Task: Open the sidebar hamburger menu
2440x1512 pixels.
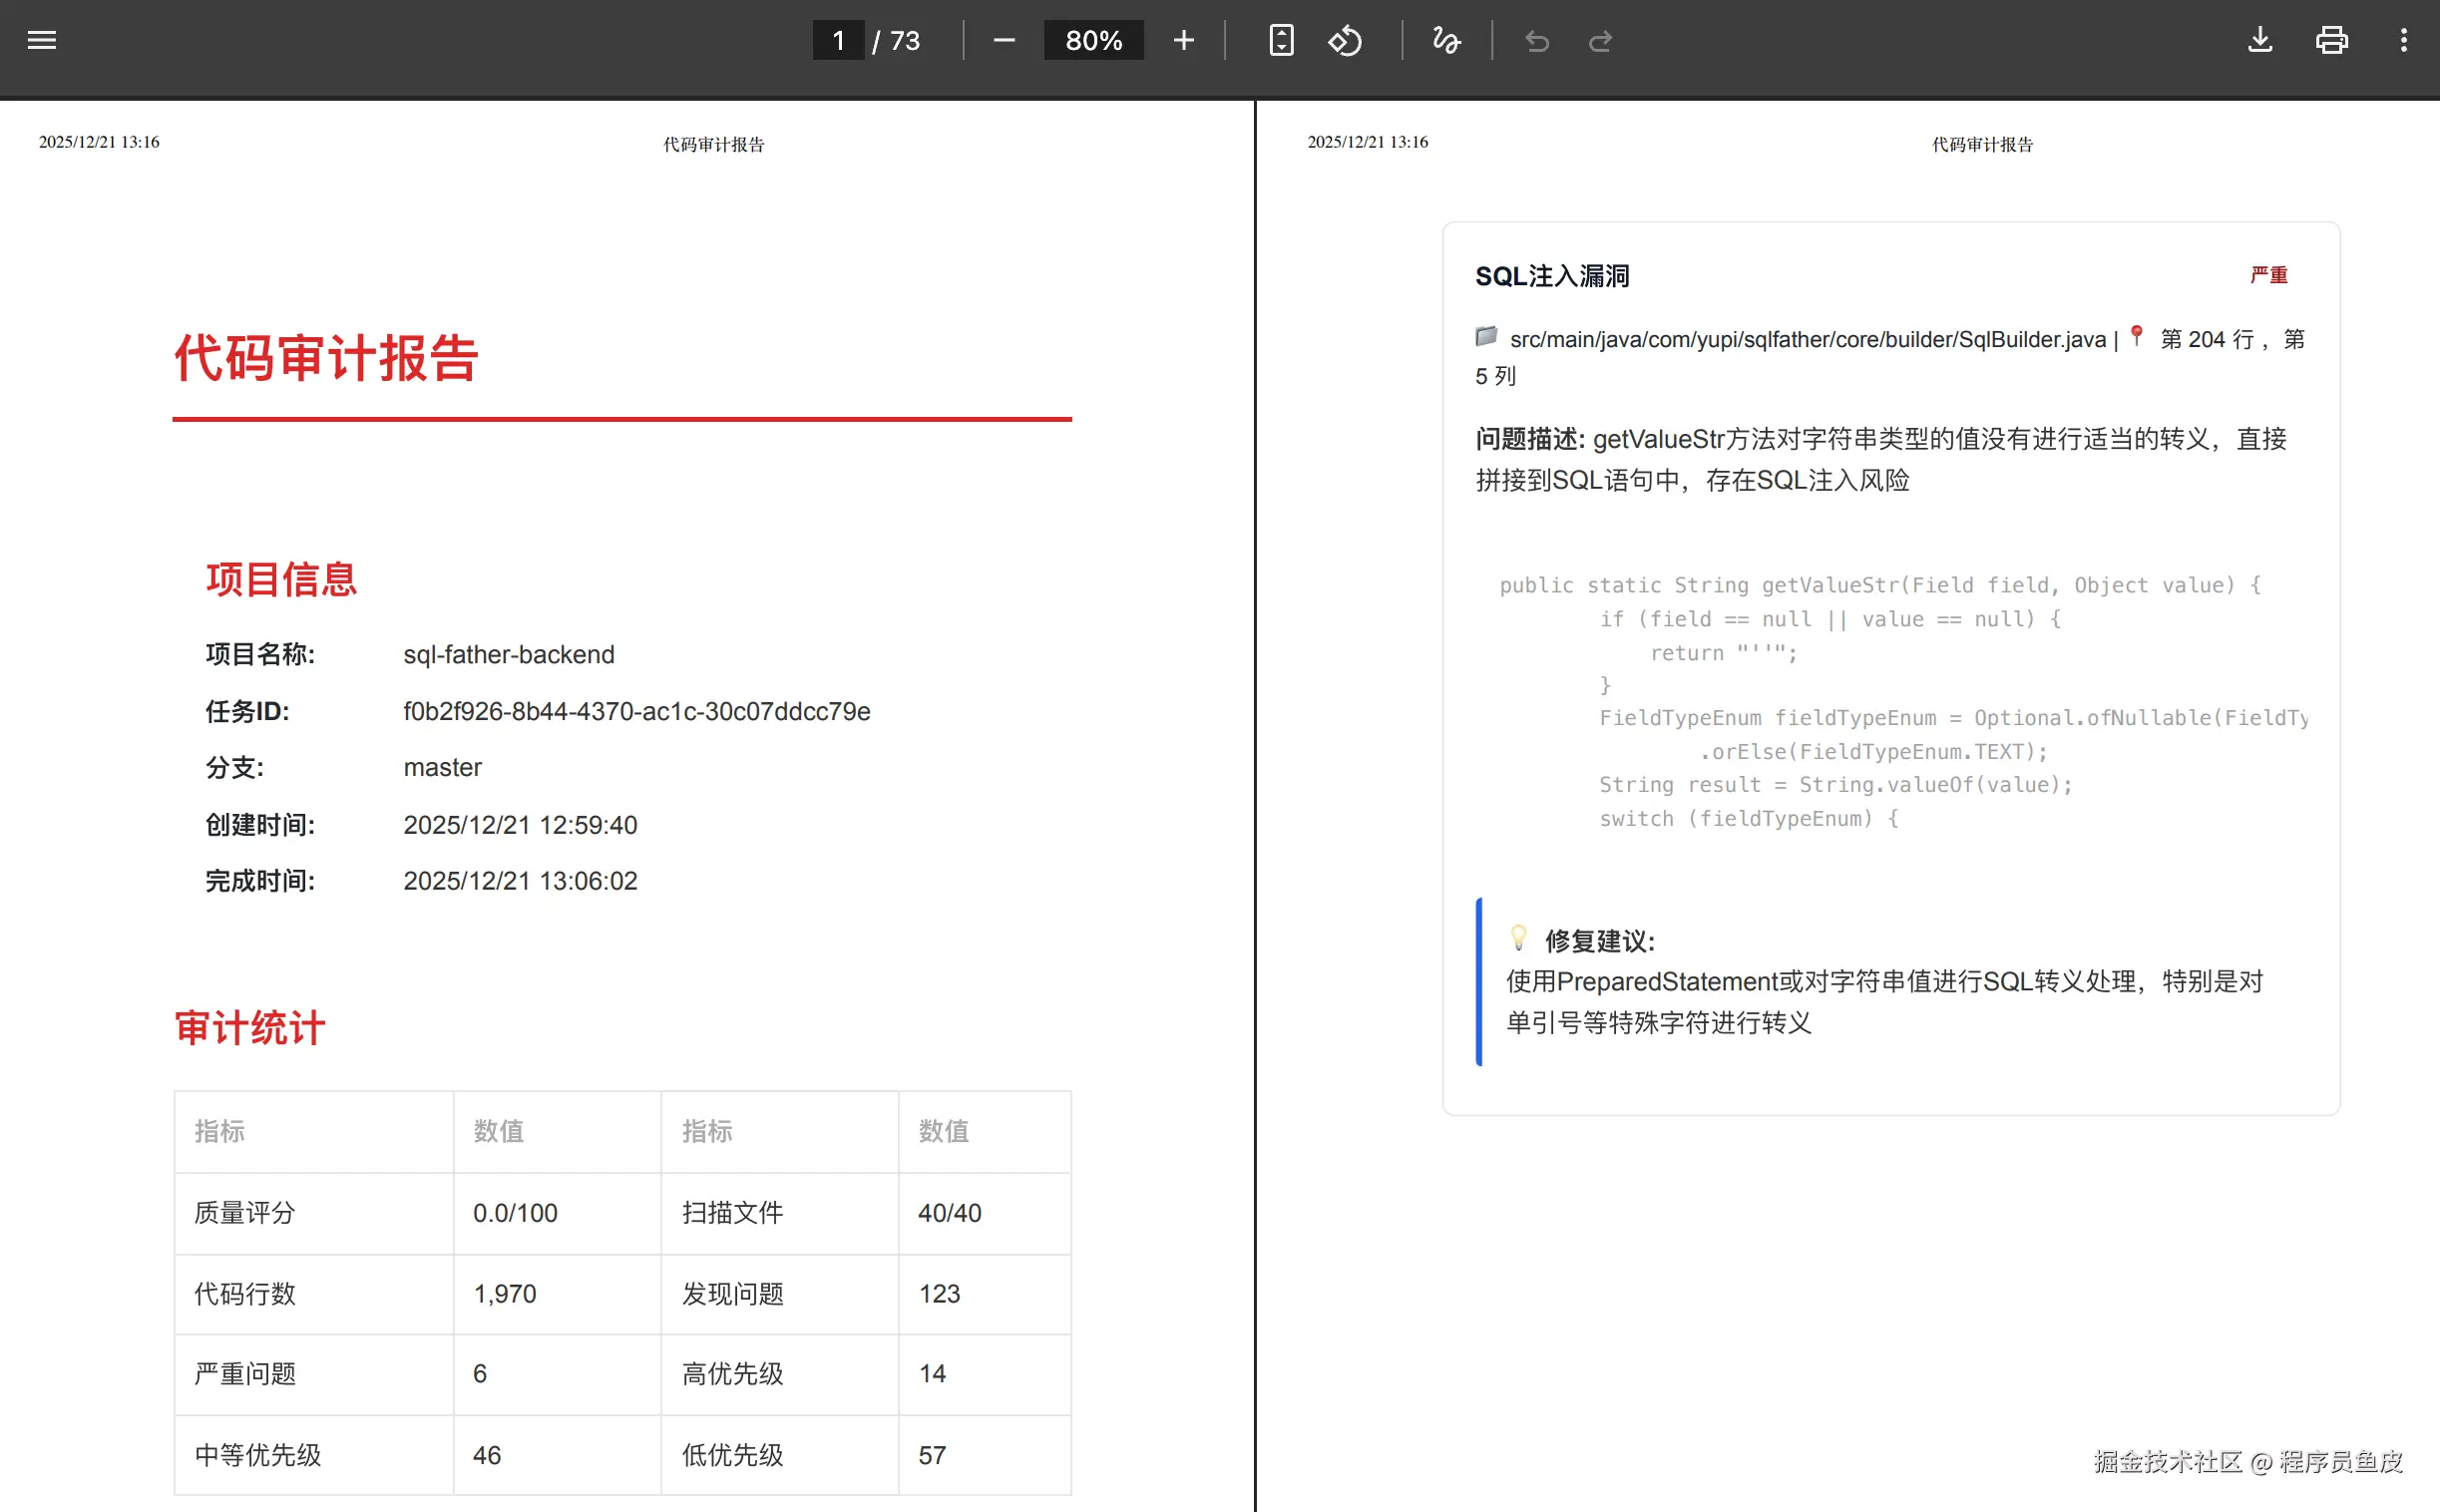Action: click(x=41, y=40)
